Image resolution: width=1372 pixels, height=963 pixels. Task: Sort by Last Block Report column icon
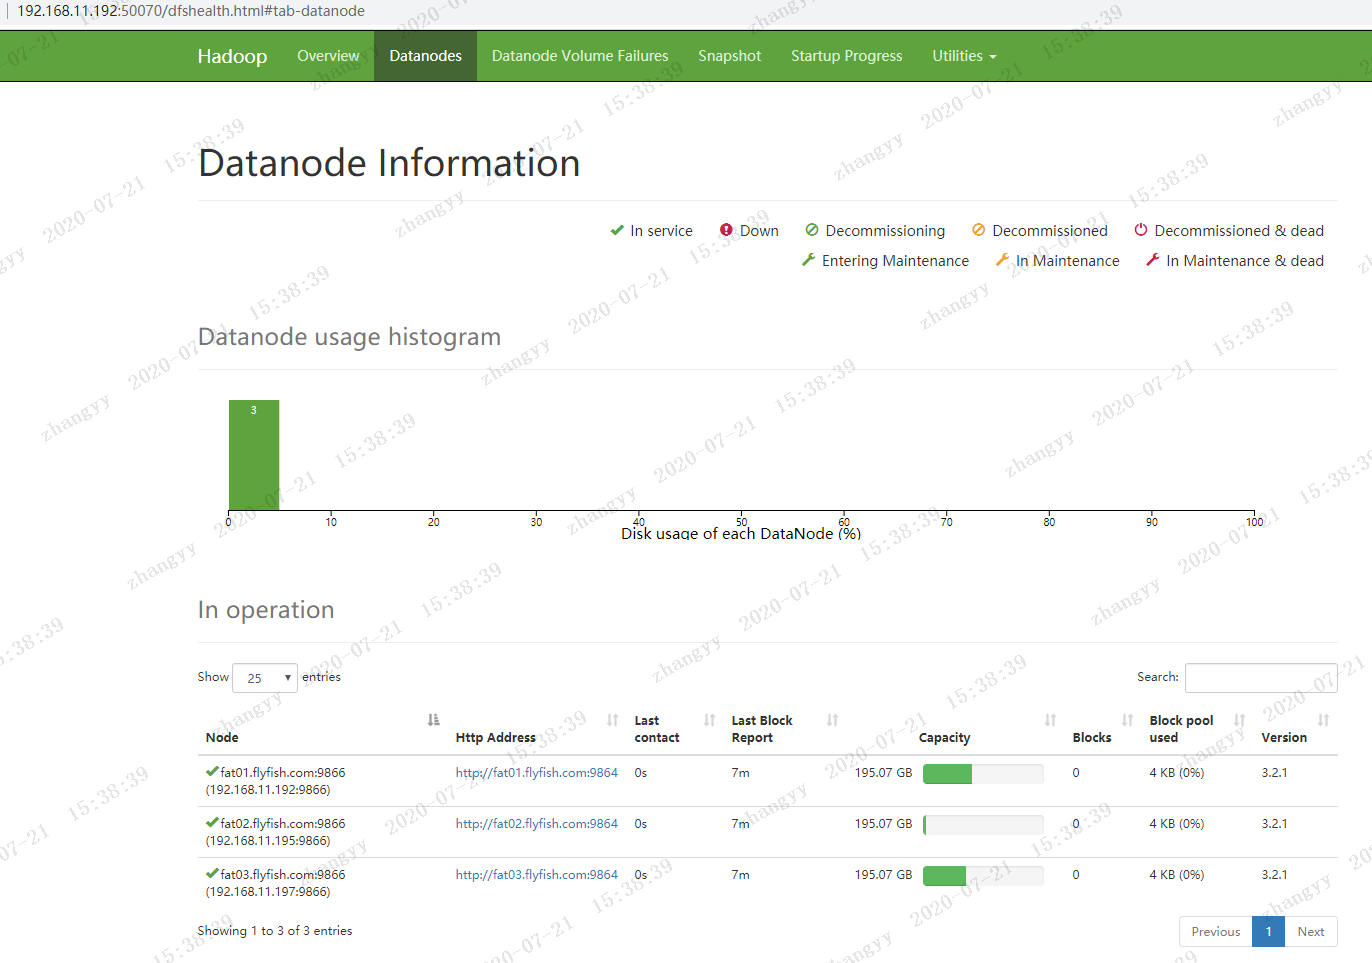(x=833, y=720)
